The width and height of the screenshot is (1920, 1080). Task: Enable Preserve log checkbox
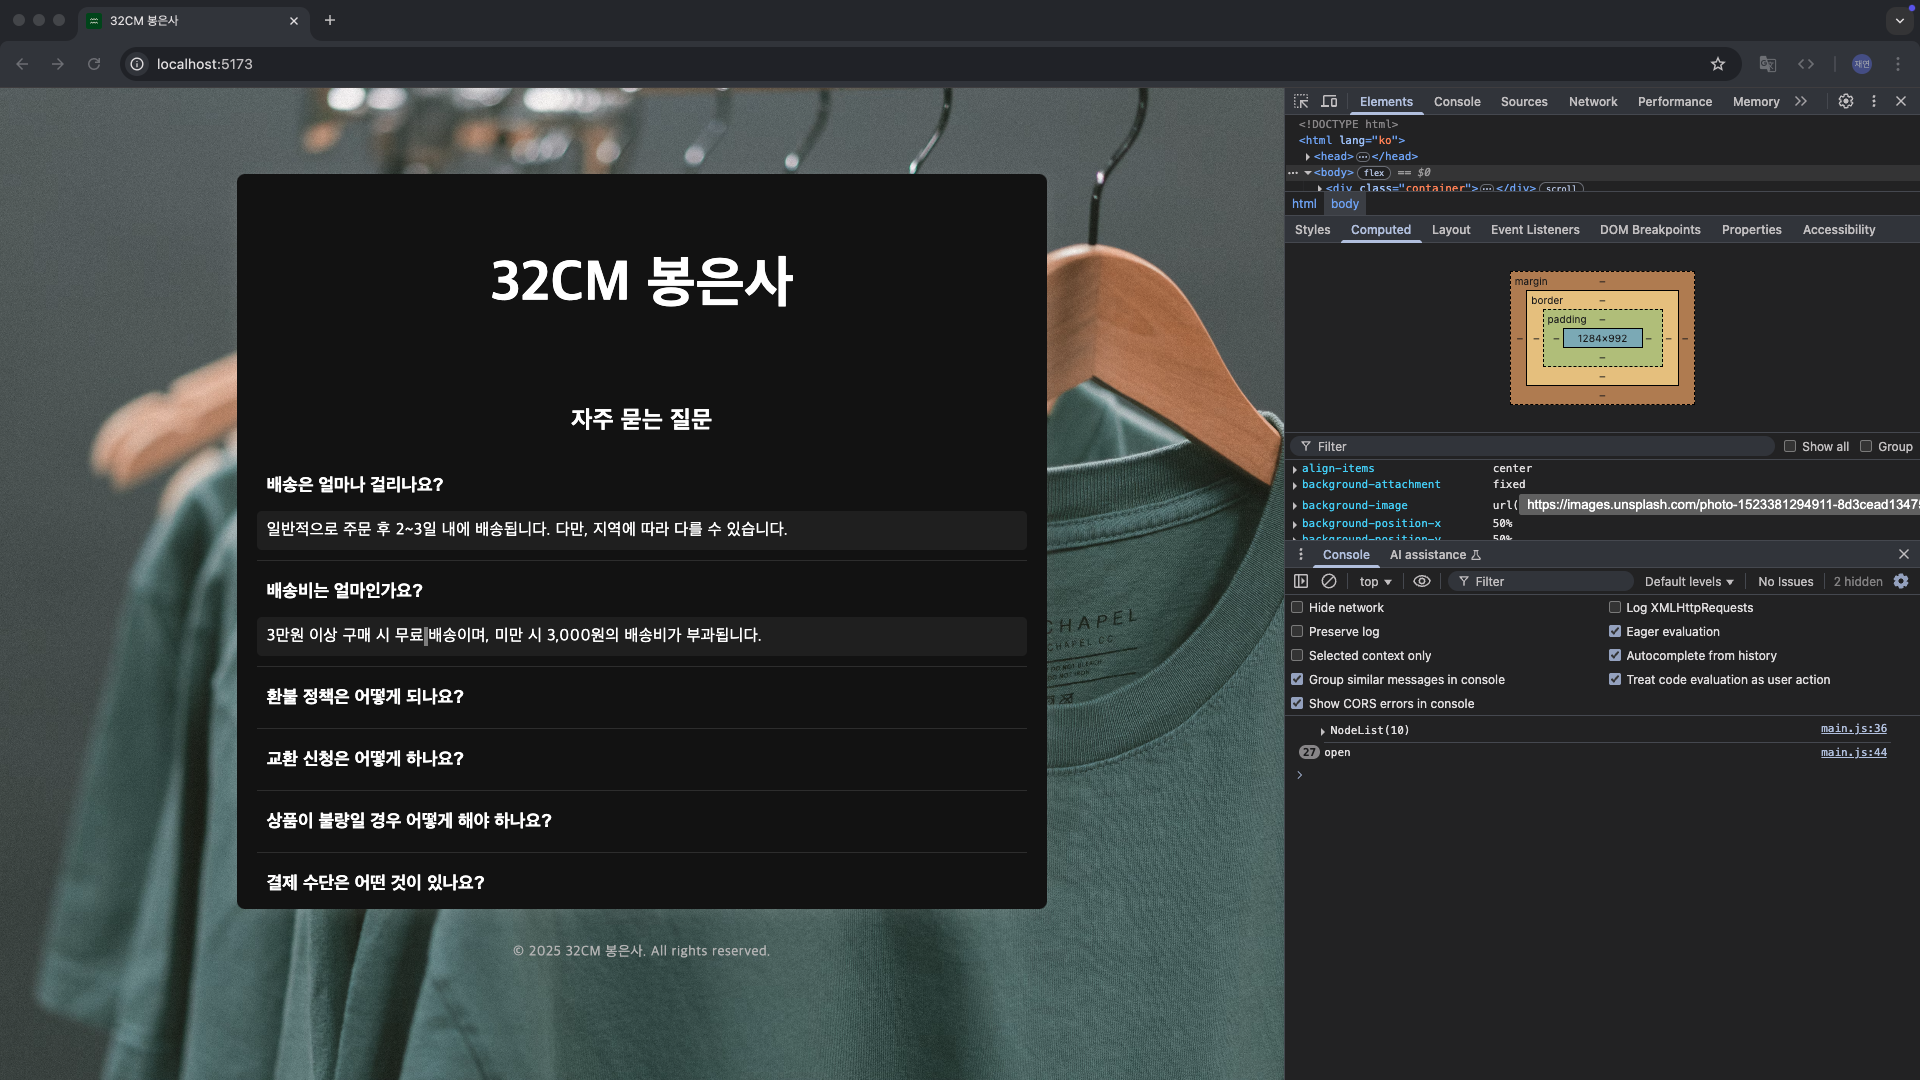(1297, 631)
